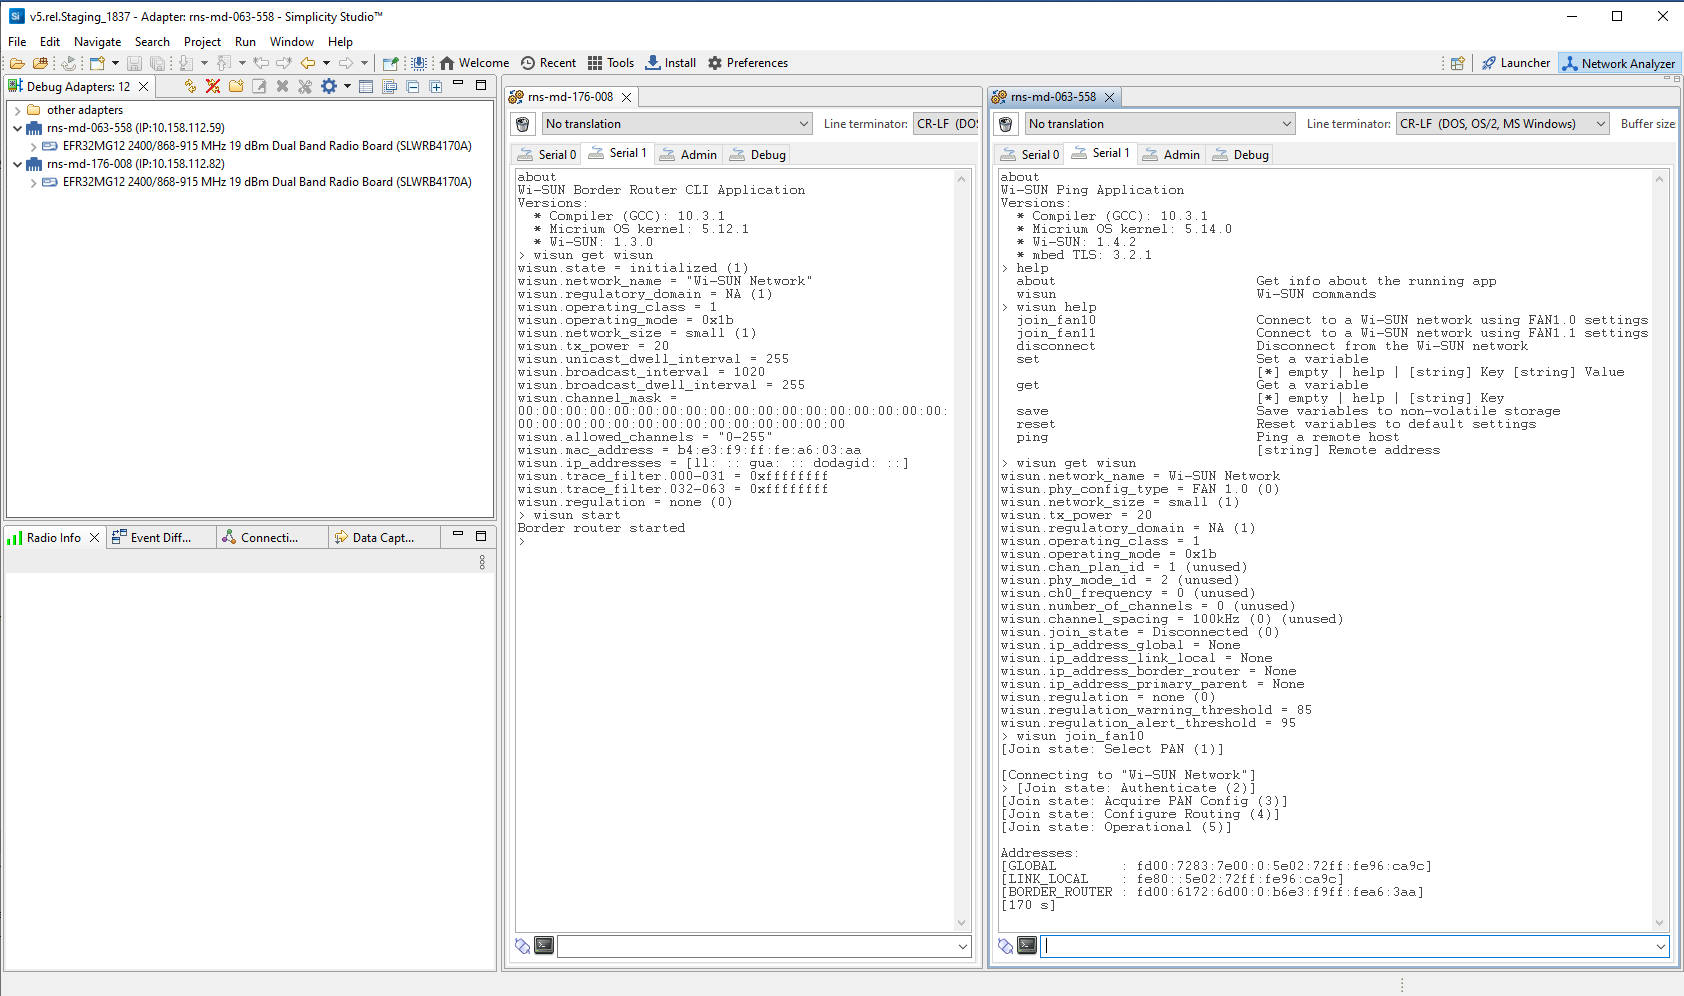Expand the other adapters folder
This screenshot has width=1684, height=996.
click(x=18, y=110)
